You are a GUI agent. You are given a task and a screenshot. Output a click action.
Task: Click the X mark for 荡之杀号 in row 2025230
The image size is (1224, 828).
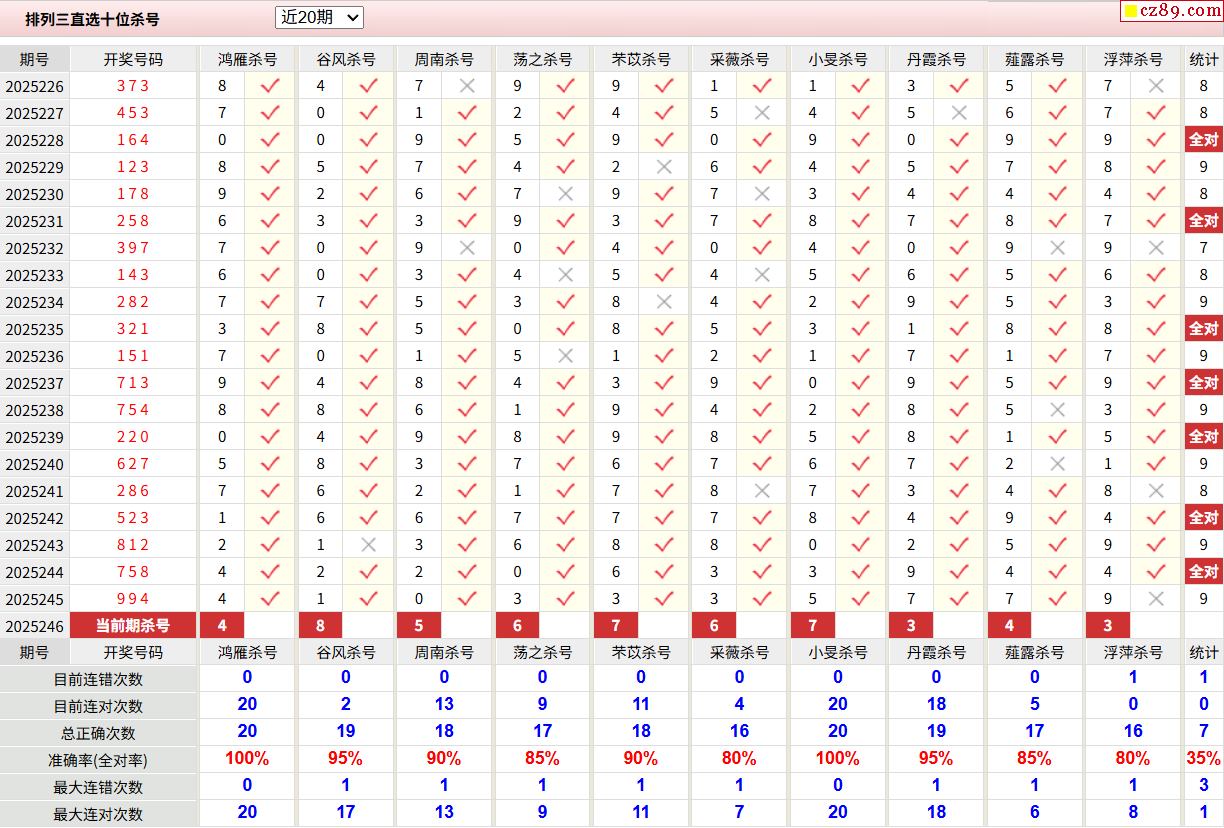(565, 194)
